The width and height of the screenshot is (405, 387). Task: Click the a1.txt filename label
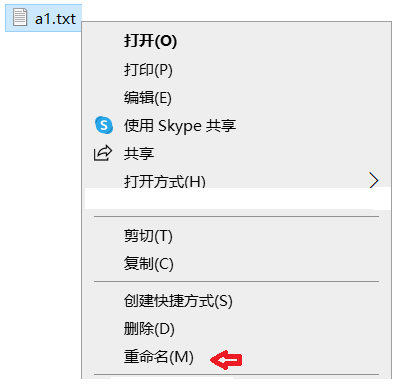point(55,19)
